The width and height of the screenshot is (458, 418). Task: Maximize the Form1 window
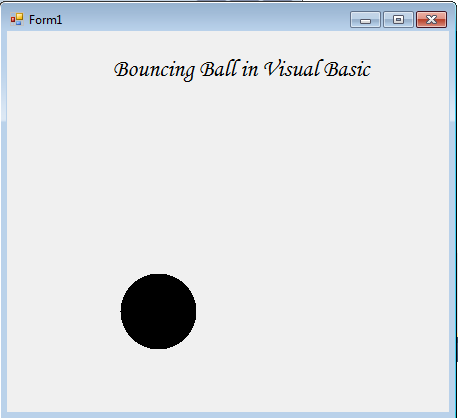click(398, 20)
